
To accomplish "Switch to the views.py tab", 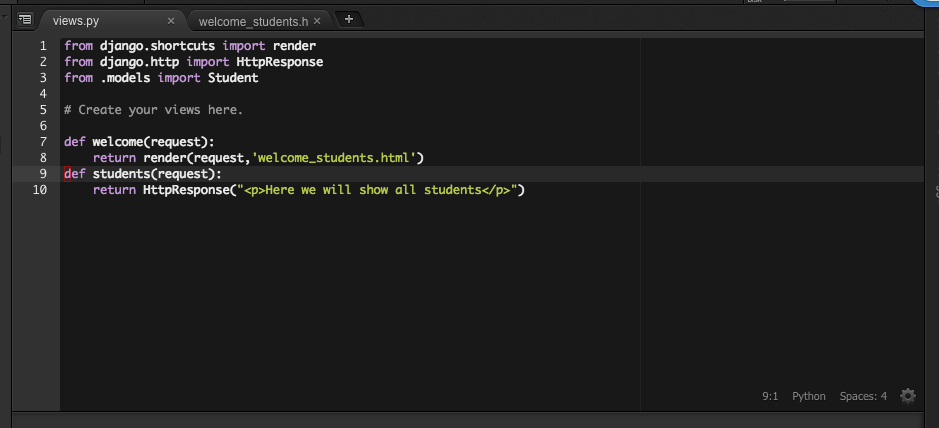I will pyautogui.click(x=76, y=21).
